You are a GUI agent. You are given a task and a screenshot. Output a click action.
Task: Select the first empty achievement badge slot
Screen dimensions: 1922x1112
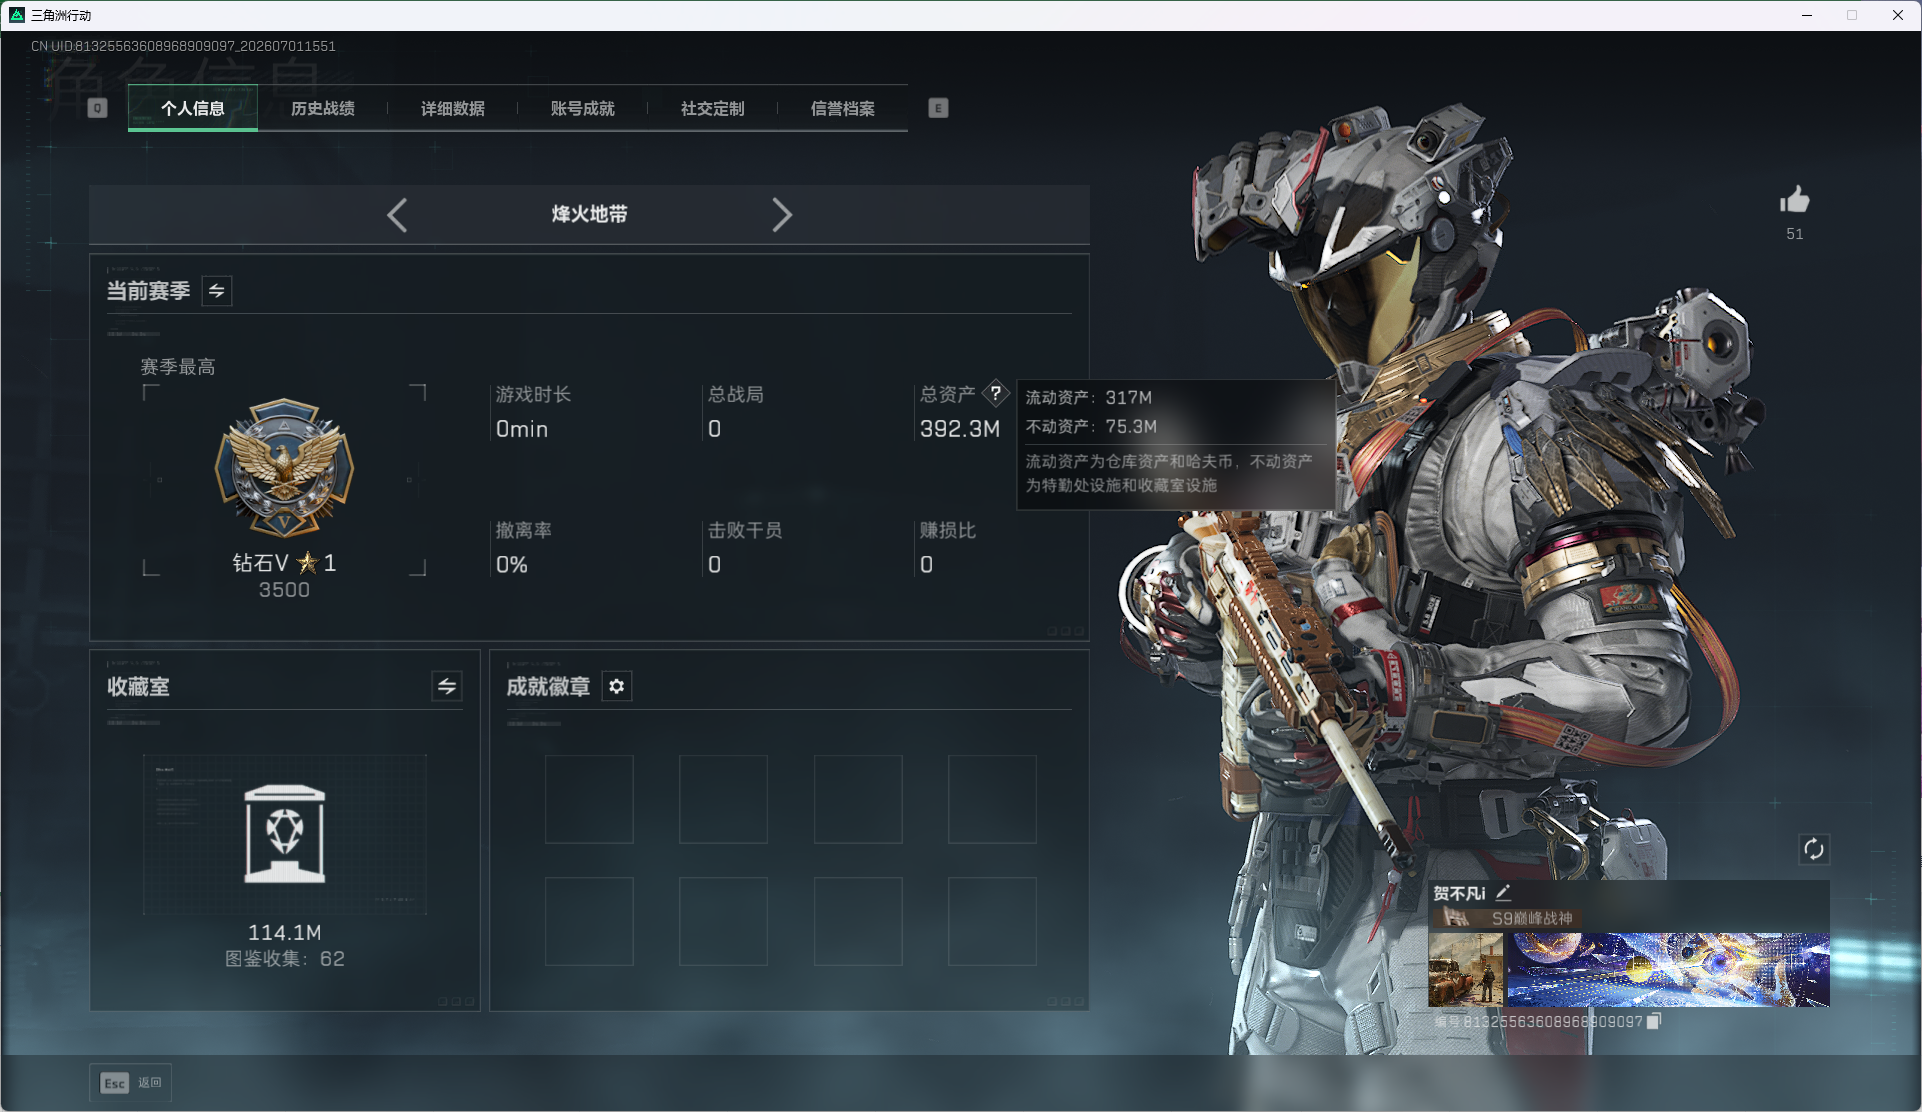pos(589,799)
